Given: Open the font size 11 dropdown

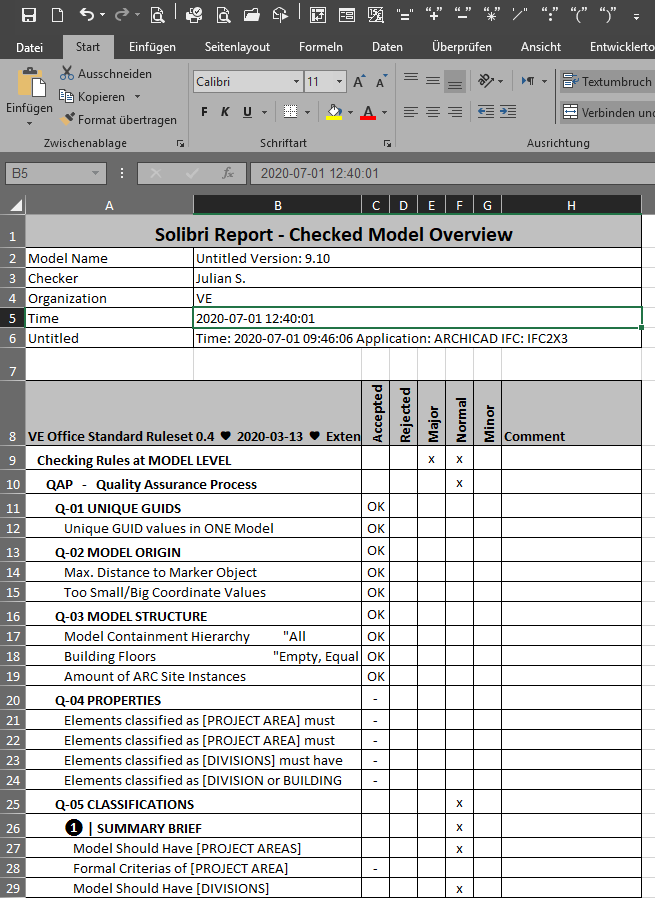Looking at the screenshot, I should tap(340, 82).
